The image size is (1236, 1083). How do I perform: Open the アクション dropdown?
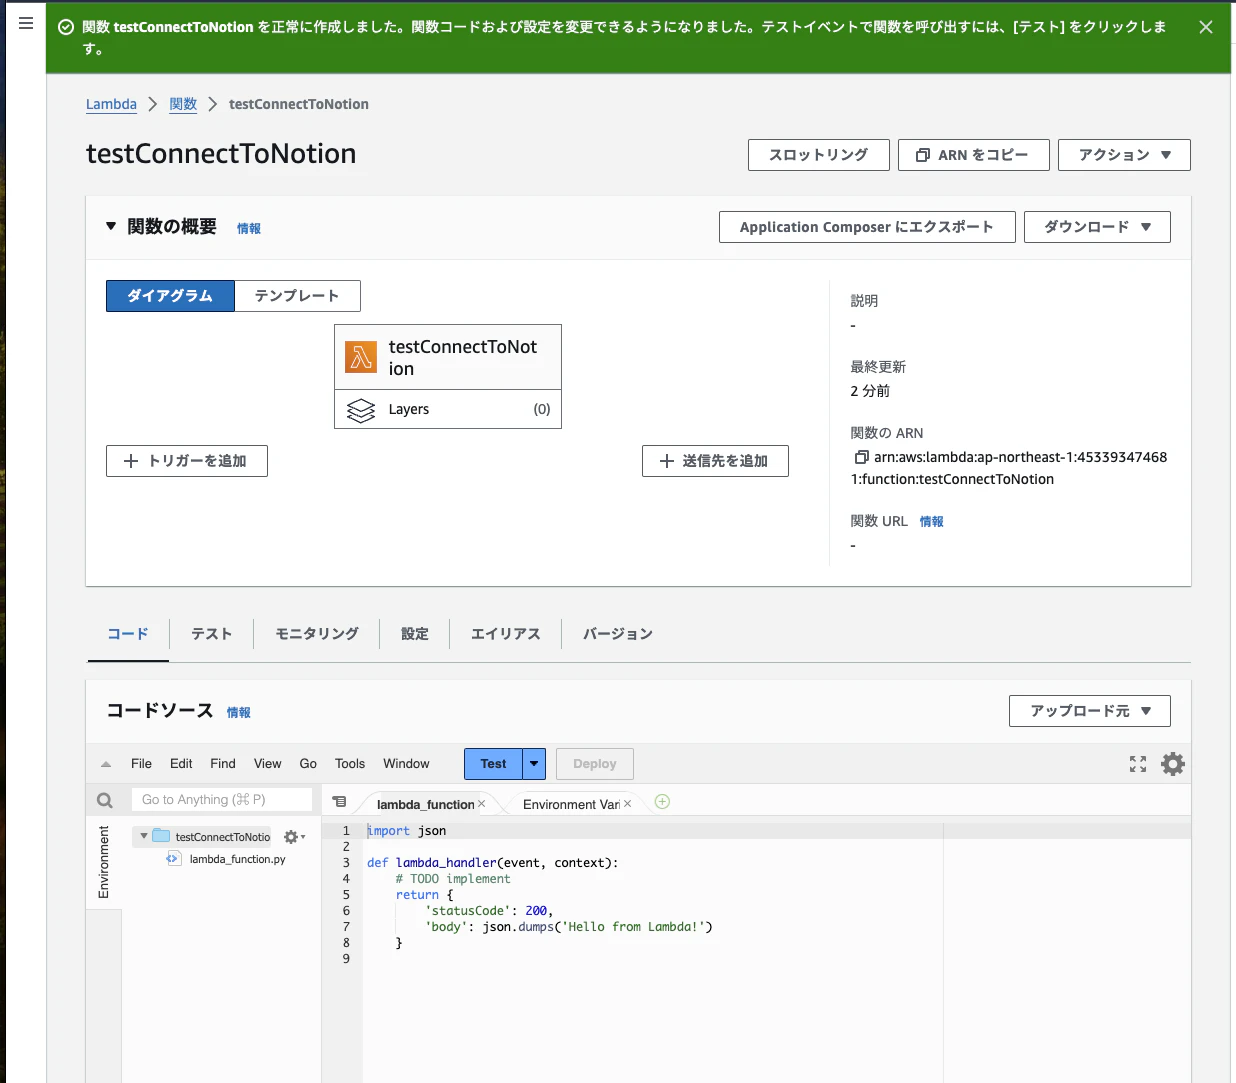1124,155
